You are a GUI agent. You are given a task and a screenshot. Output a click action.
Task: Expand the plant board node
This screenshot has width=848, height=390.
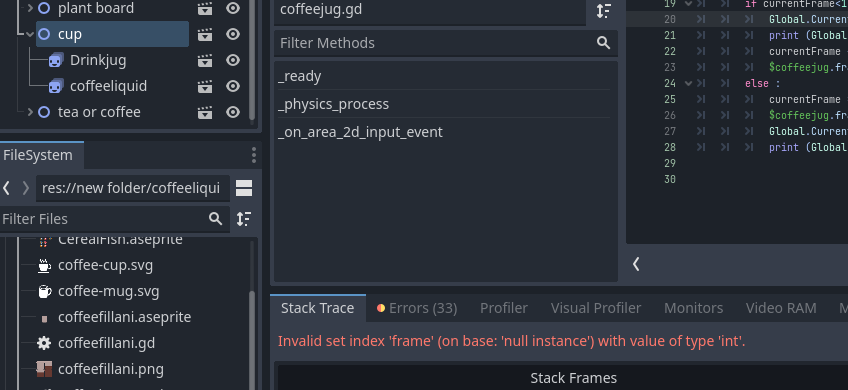click(30, 8)
